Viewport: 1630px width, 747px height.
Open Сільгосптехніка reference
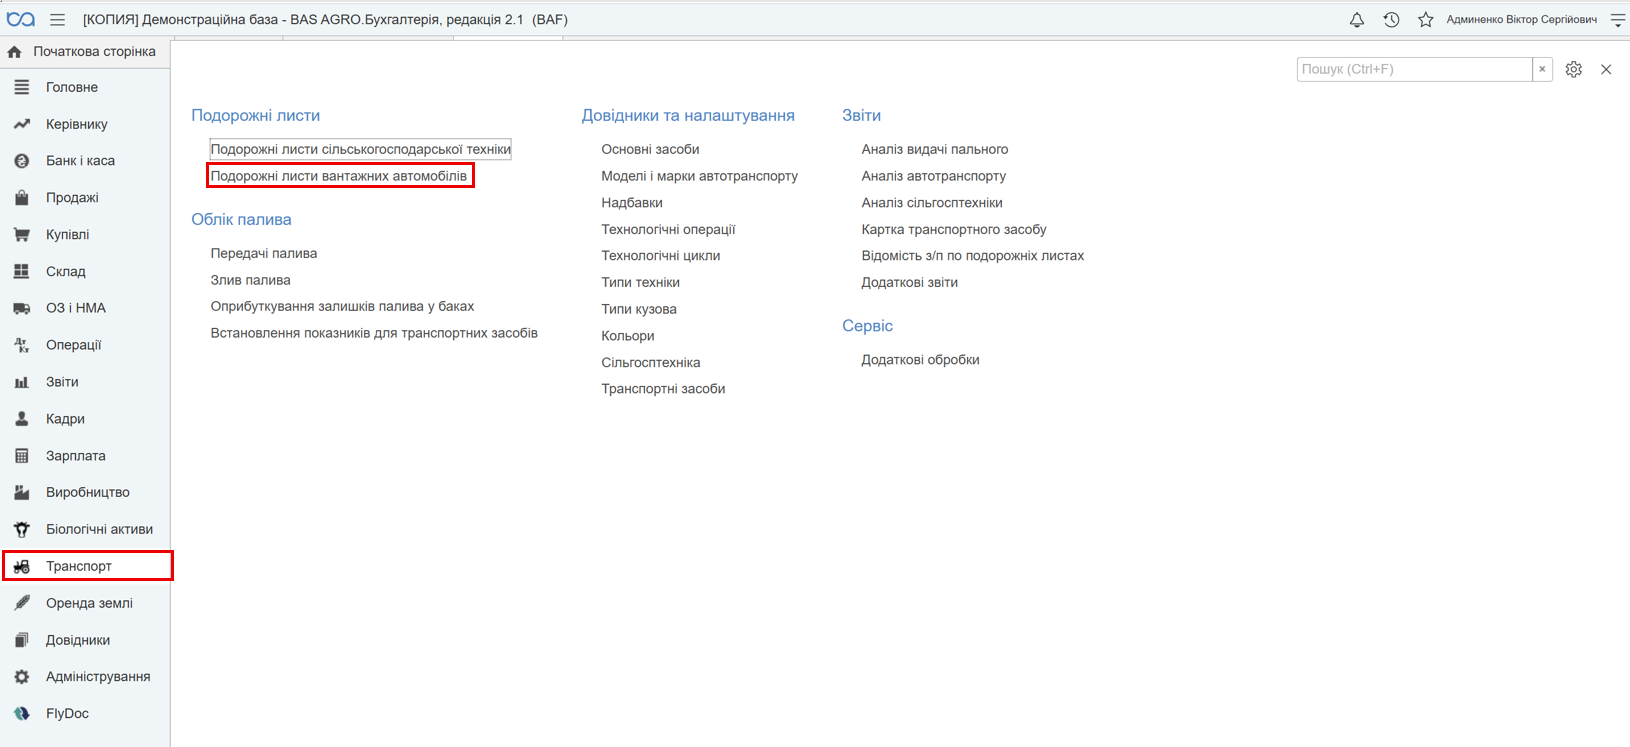[x=651, y=362]
